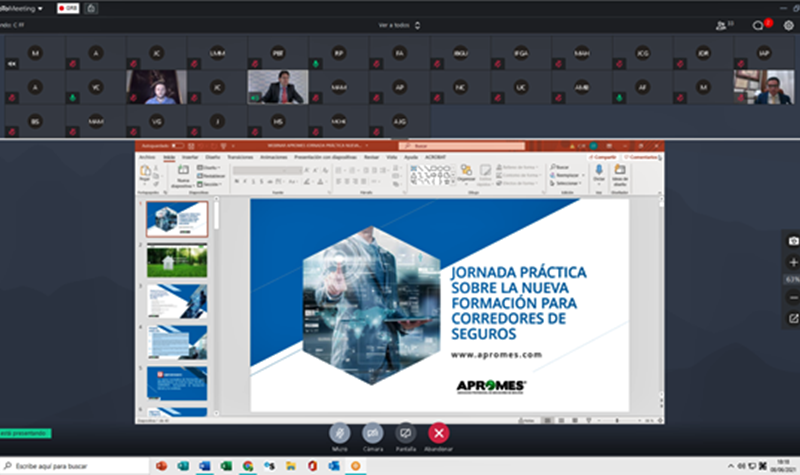Click the green mic icon on participant RP tile
Screen dimensions: 800x475
pos(315,64)
